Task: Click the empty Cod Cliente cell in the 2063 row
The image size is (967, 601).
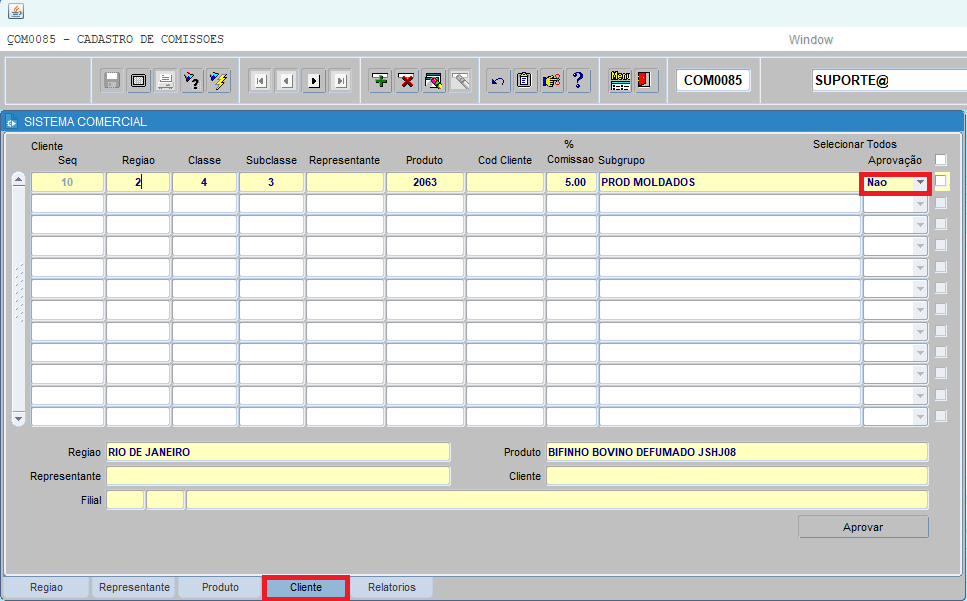Action: [x=505, y=182]
